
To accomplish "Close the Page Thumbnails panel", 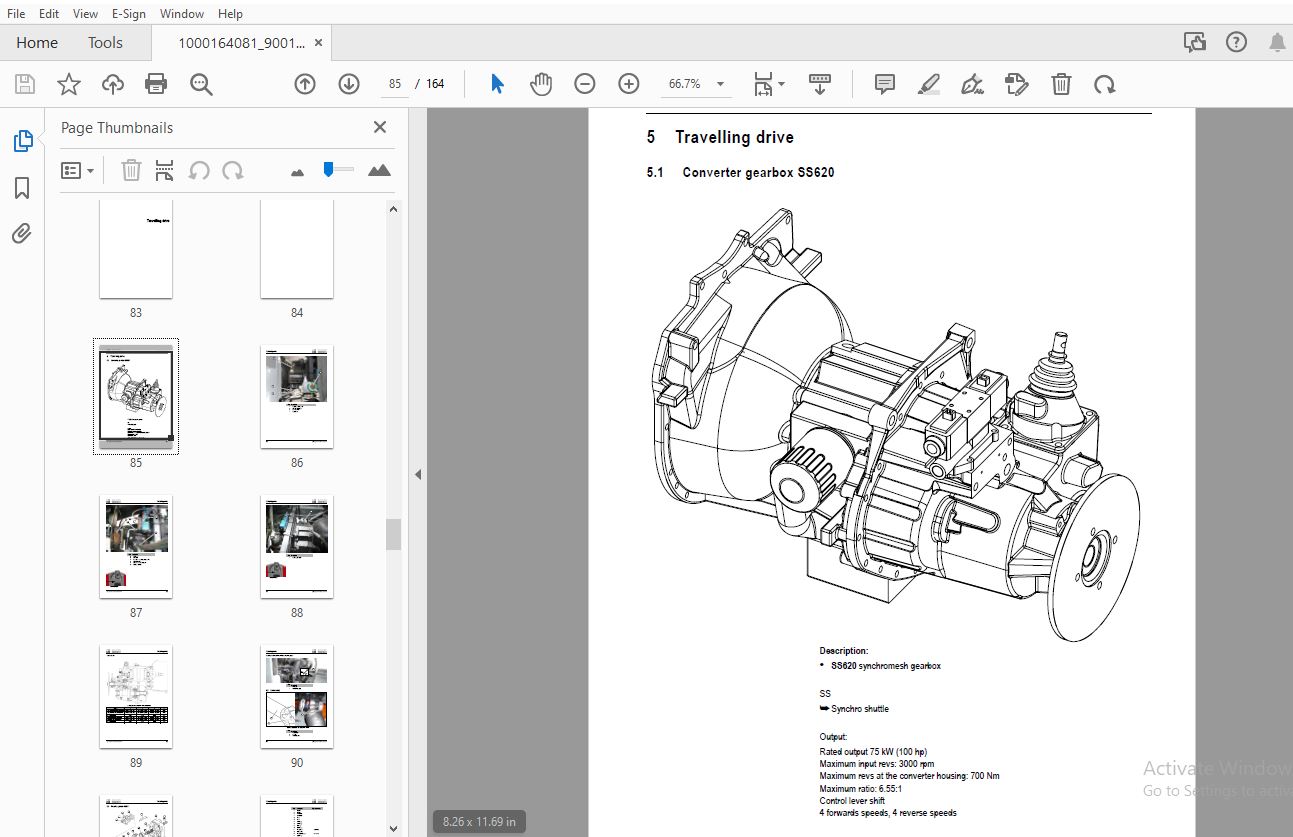I will click(380, 127).
